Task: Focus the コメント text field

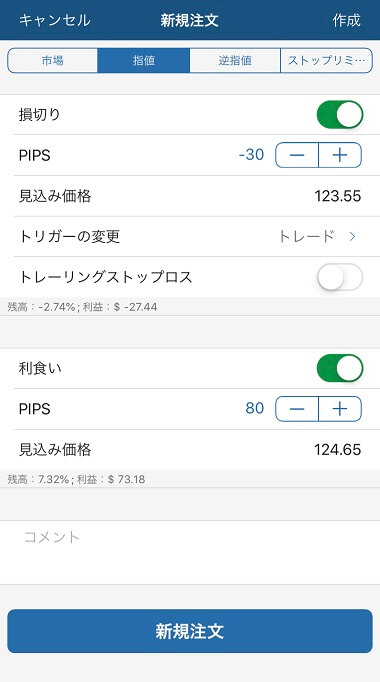Action: pos(190,552)
